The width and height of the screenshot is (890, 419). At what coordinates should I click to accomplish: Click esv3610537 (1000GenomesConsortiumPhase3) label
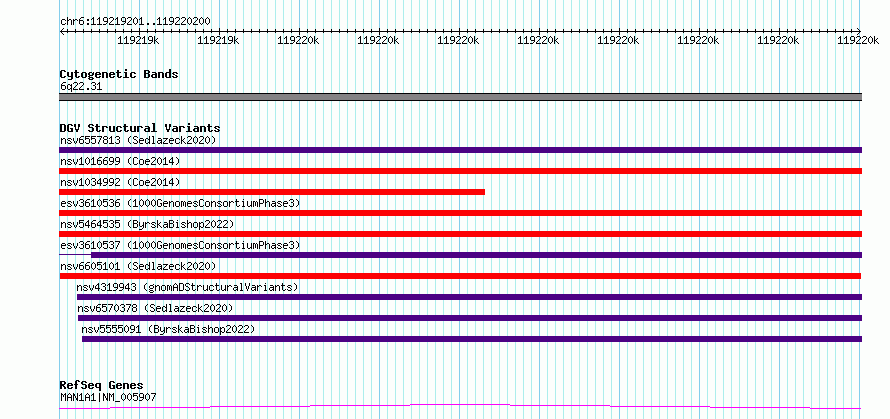pyautogui.click(x=180, y=245)
